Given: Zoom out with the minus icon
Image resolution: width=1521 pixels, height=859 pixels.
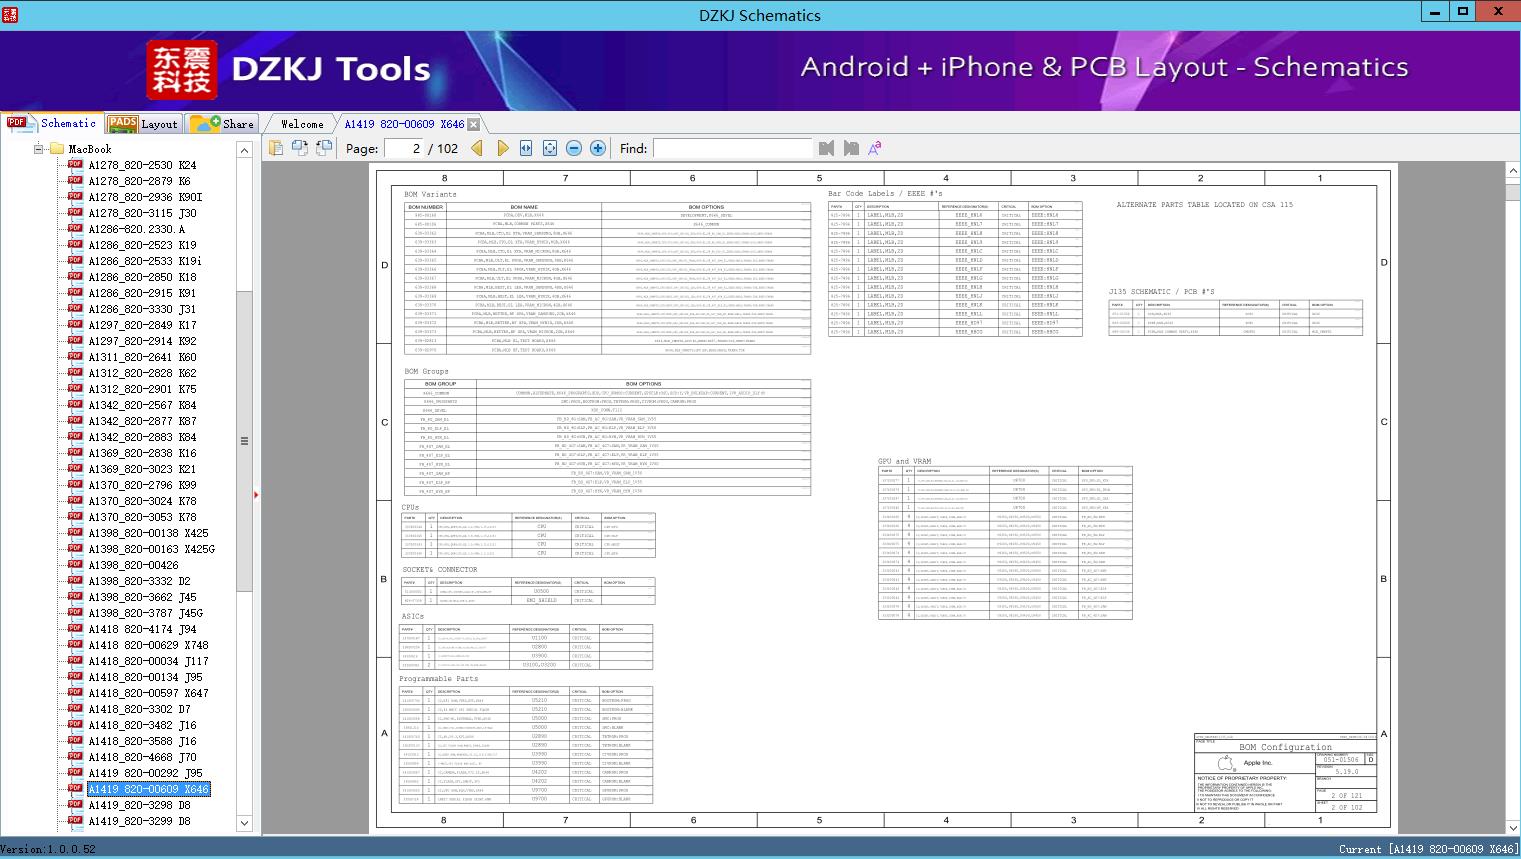Looking at the screenshot, I should coord(574,148).
